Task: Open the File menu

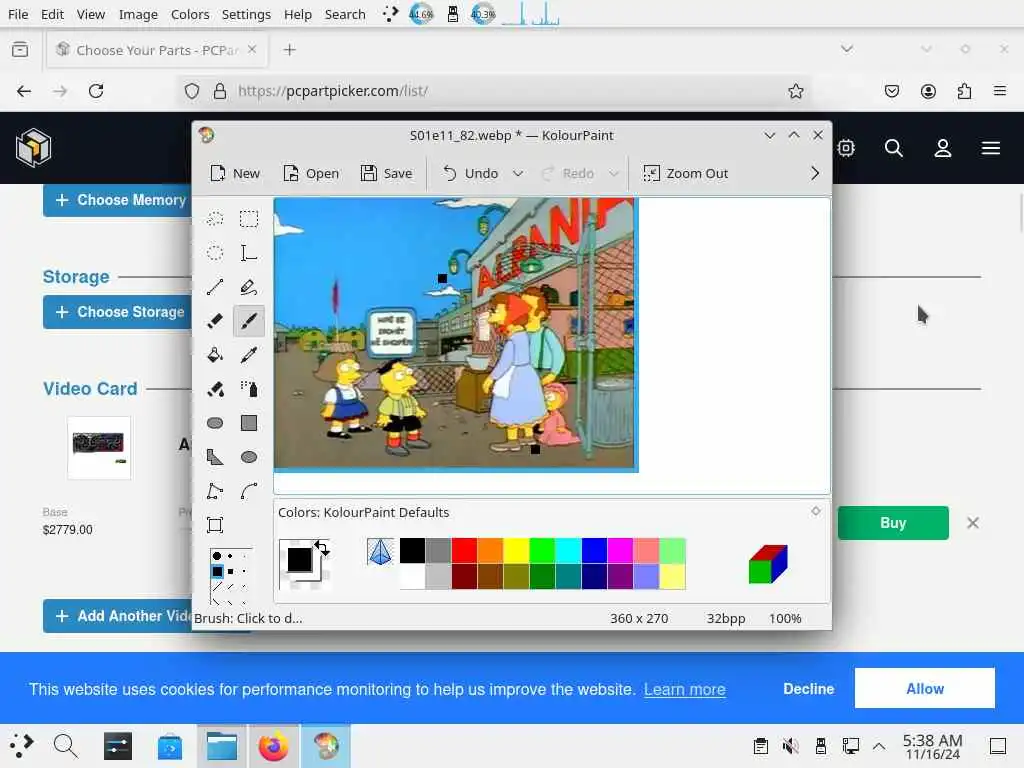Action: point(18,14)
